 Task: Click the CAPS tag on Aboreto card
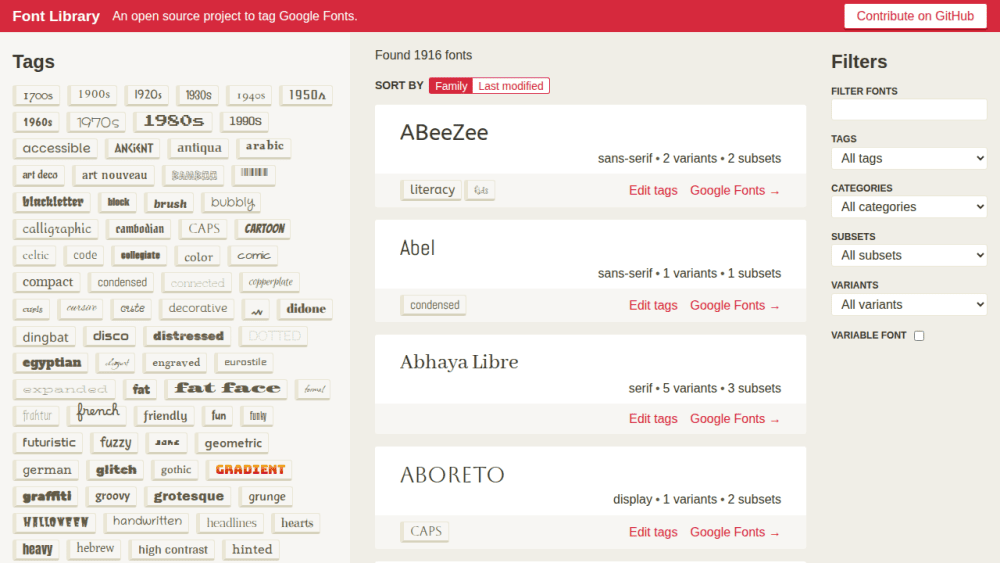tap(425, 531)
